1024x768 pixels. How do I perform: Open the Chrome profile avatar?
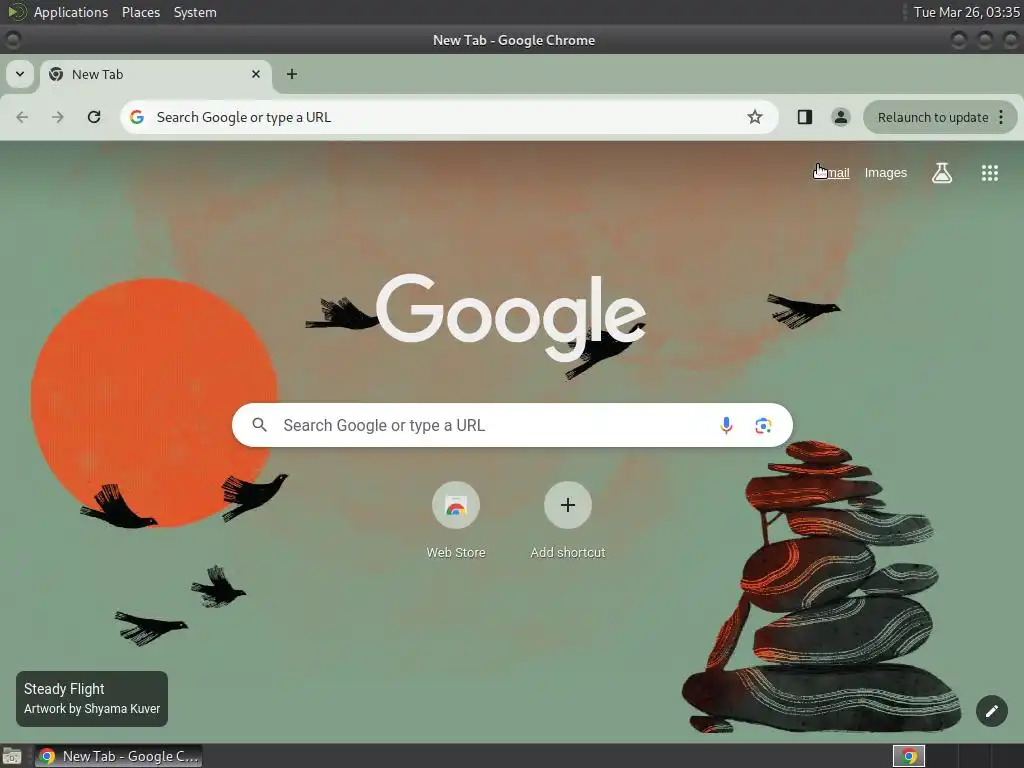[x=840, y=117]
